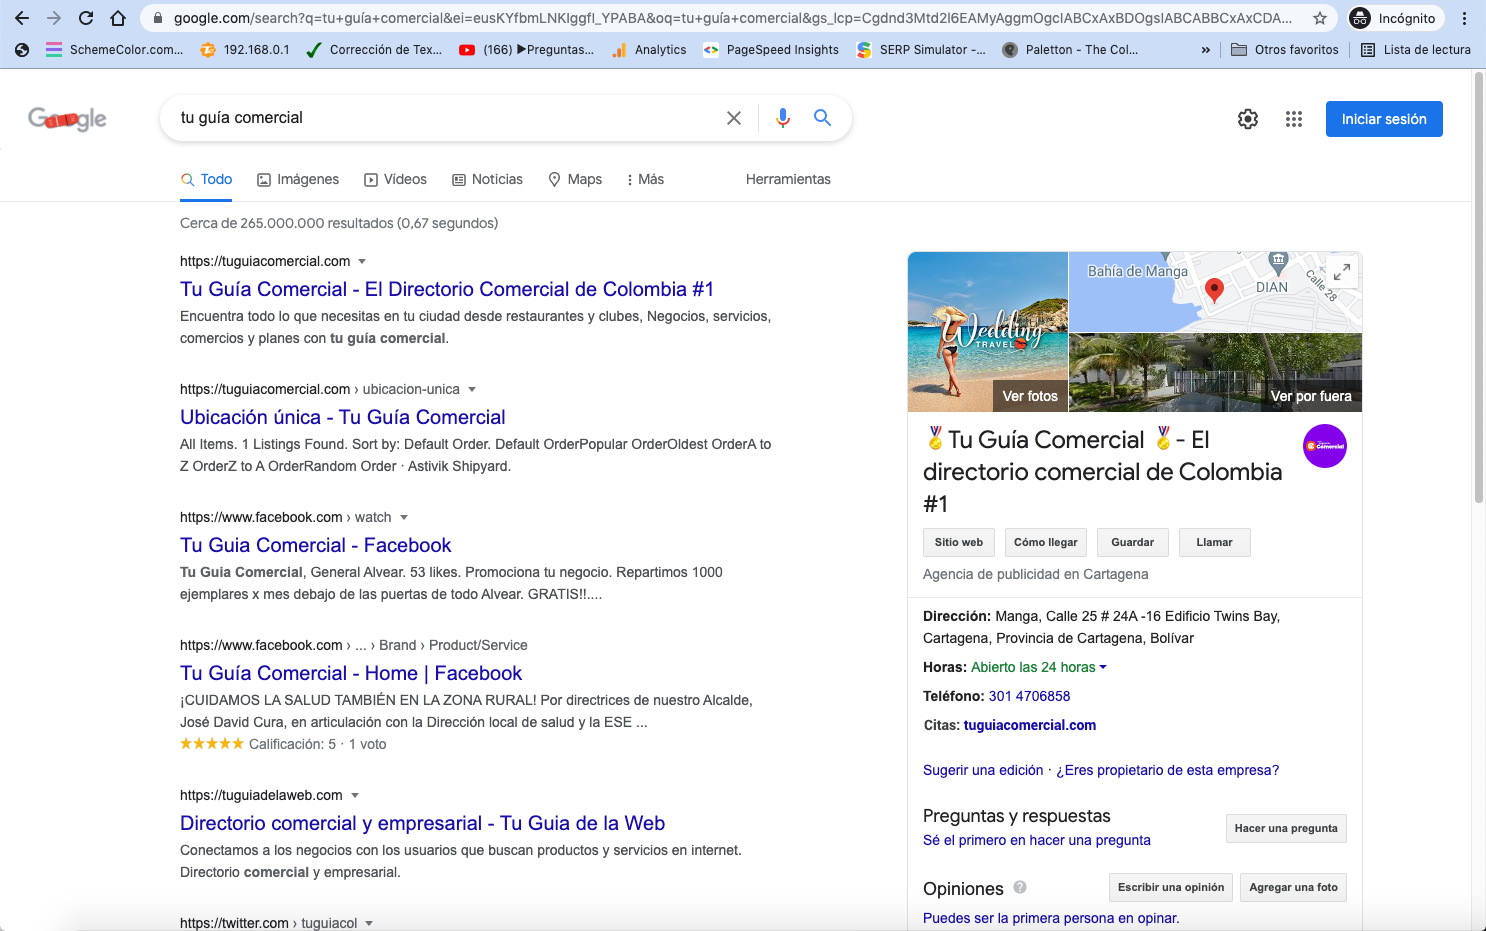Open result Tu Guía Comercial - El Directorio Comercial
The width and height of the screenshot is (1486, 931).
point(447,289)
